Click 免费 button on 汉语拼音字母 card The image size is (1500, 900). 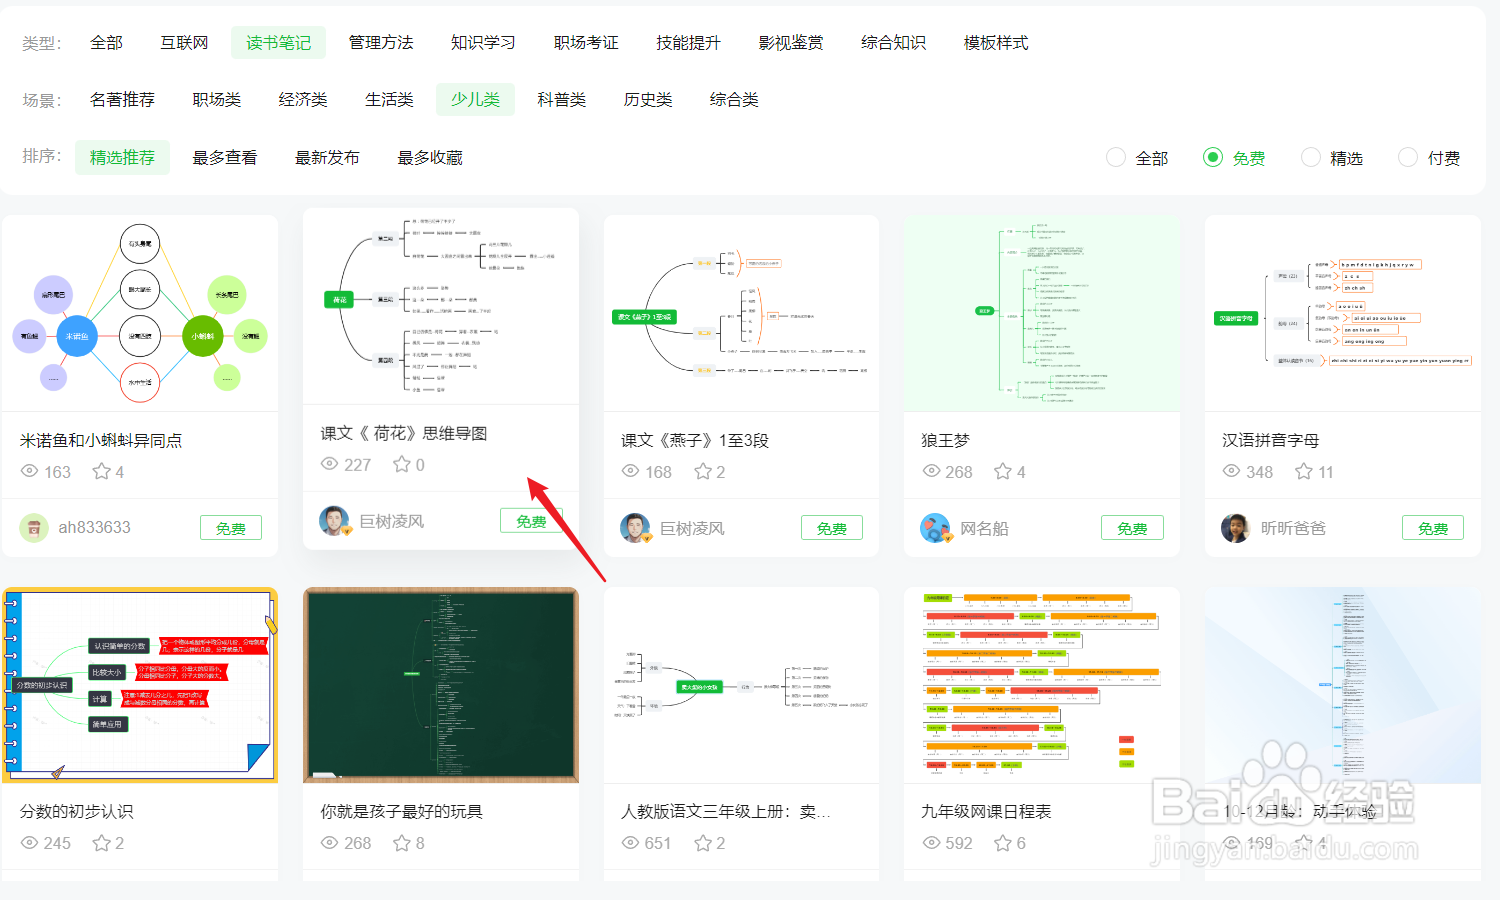click(x=1433, y=528)
